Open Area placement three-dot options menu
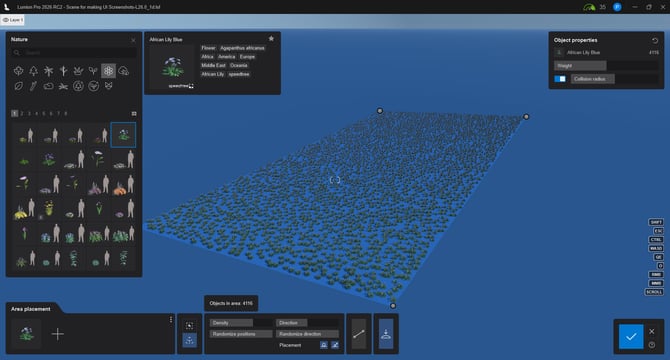This screenshot has width=670, height=360. click(171, 319)
